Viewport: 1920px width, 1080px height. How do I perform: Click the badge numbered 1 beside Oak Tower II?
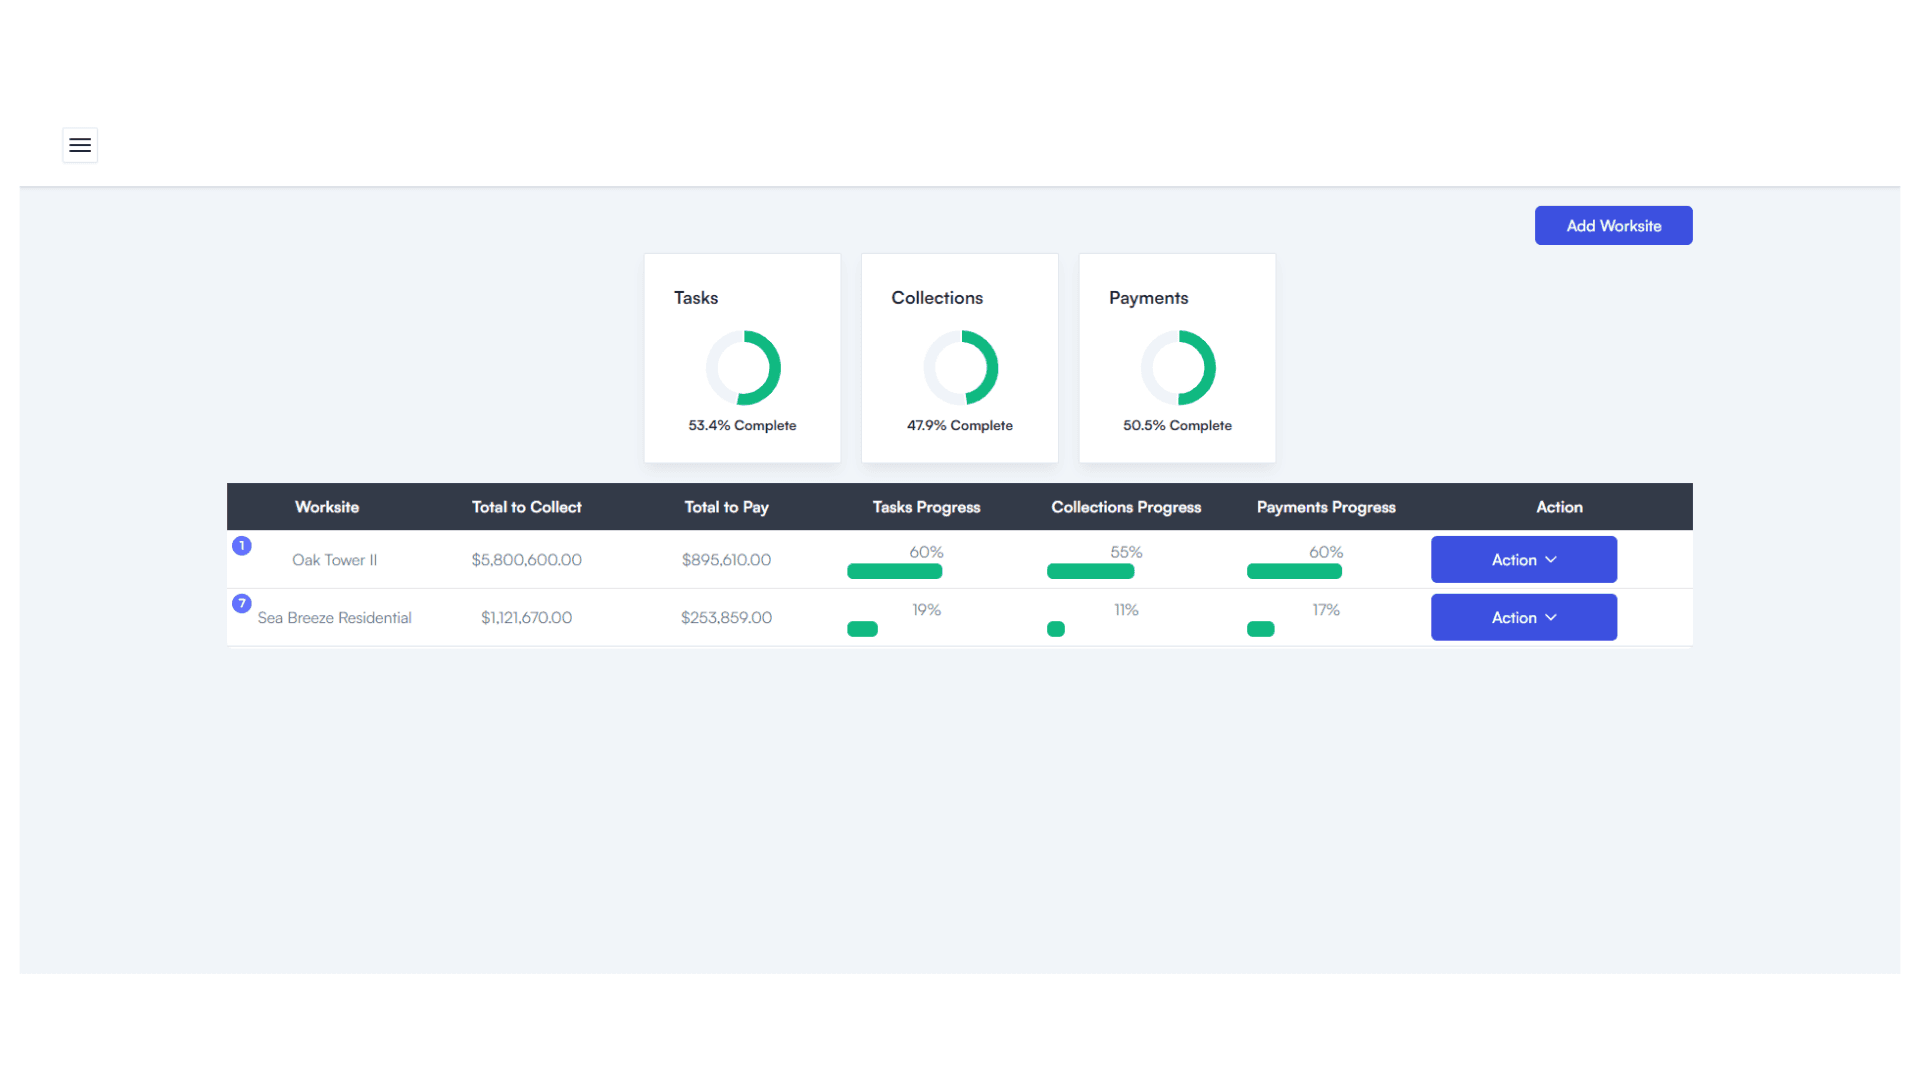(242, 546)
